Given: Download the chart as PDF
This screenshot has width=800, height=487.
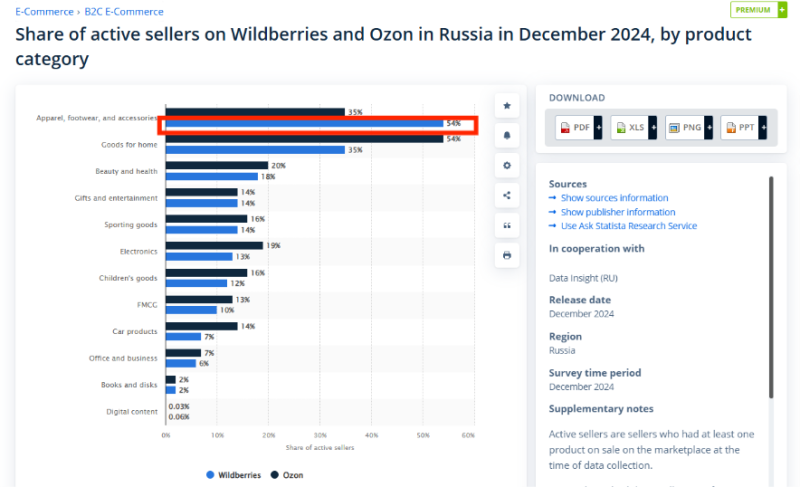Looking at the screenshot, I should (x=579, y=128).
